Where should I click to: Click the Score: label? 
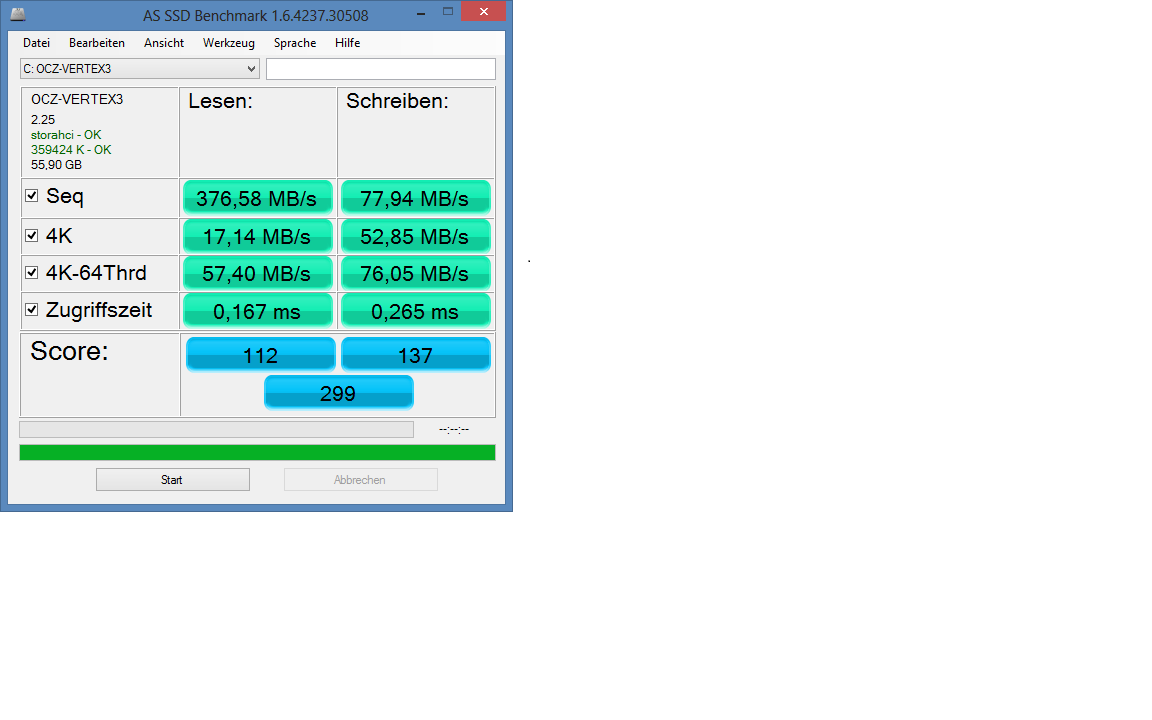[x=69, y=351]
